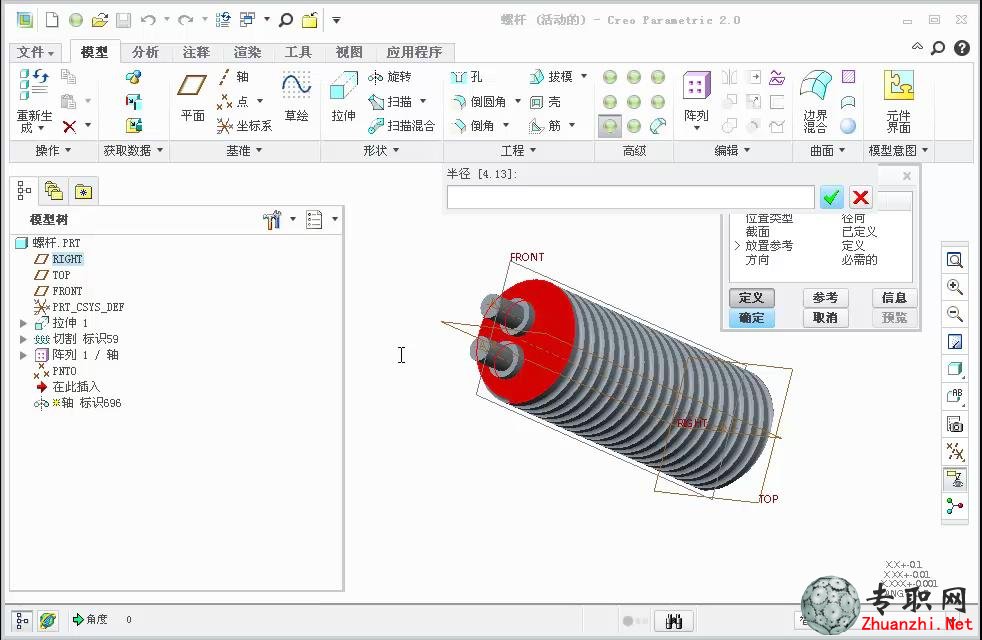Open the 形状 group dropdown
Screen dimensions: 982x640
(x=381, y=150)
